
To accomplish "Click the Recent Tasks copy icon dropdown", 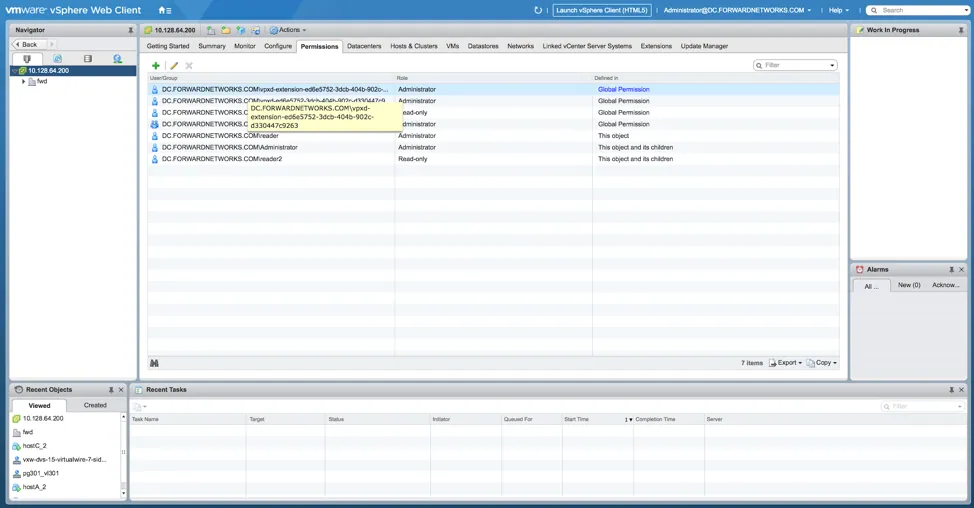I will point(140,407).
